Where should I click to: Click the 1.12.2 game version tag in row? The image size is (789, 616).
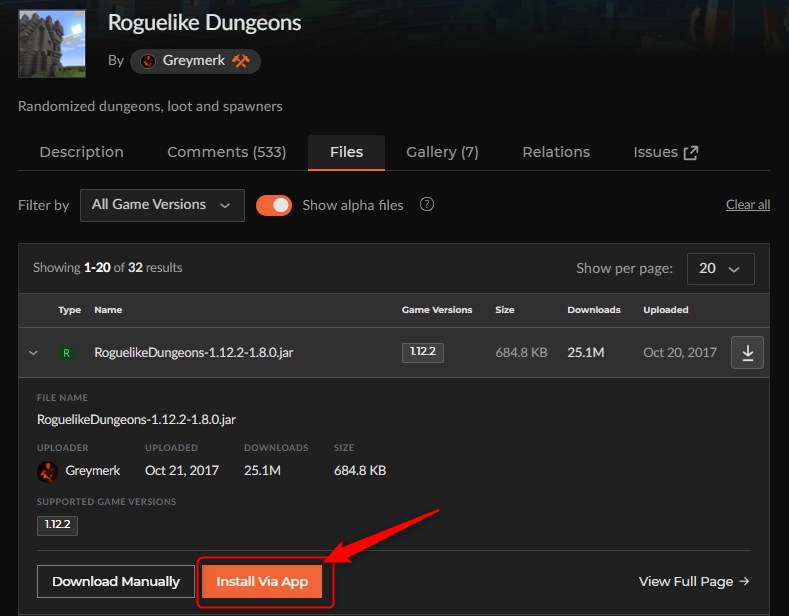(423, 352)
